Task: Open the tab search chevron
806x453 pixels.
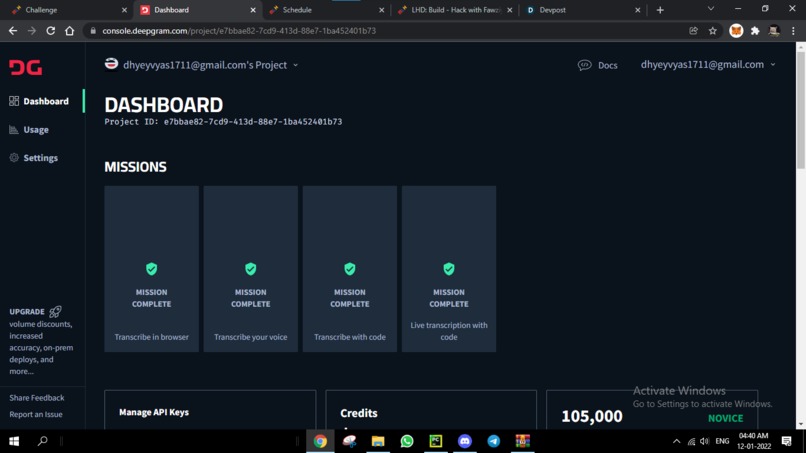Action: coord(711,9)
